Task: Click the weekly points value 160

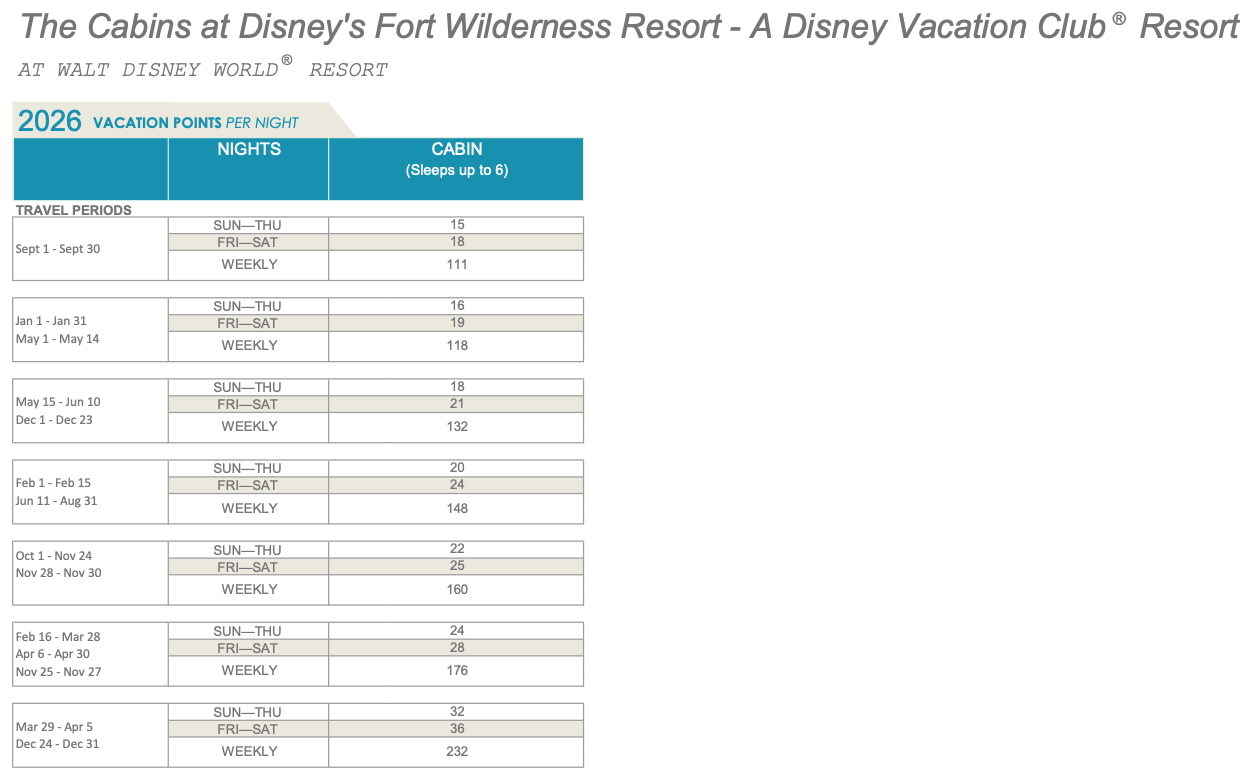Action: tap(457, 590)
